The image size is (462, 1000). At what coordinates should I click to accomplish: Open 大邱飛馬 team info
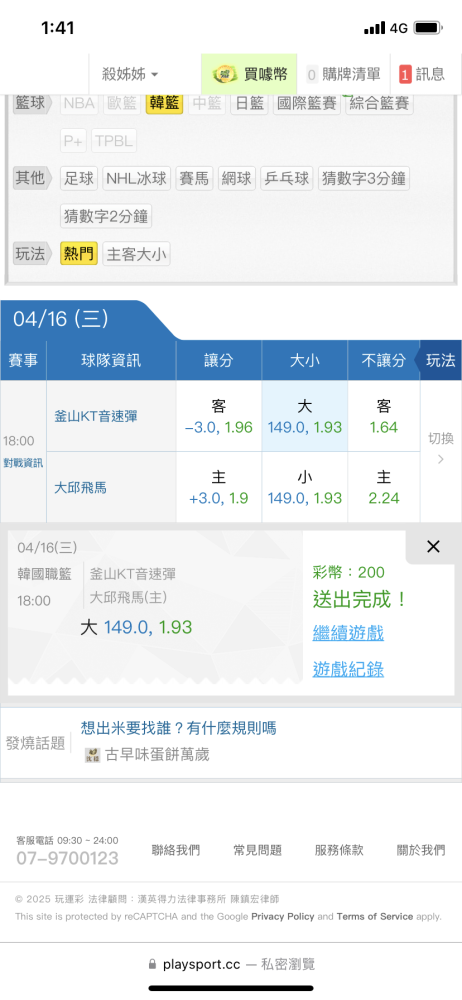coord(80,488)
